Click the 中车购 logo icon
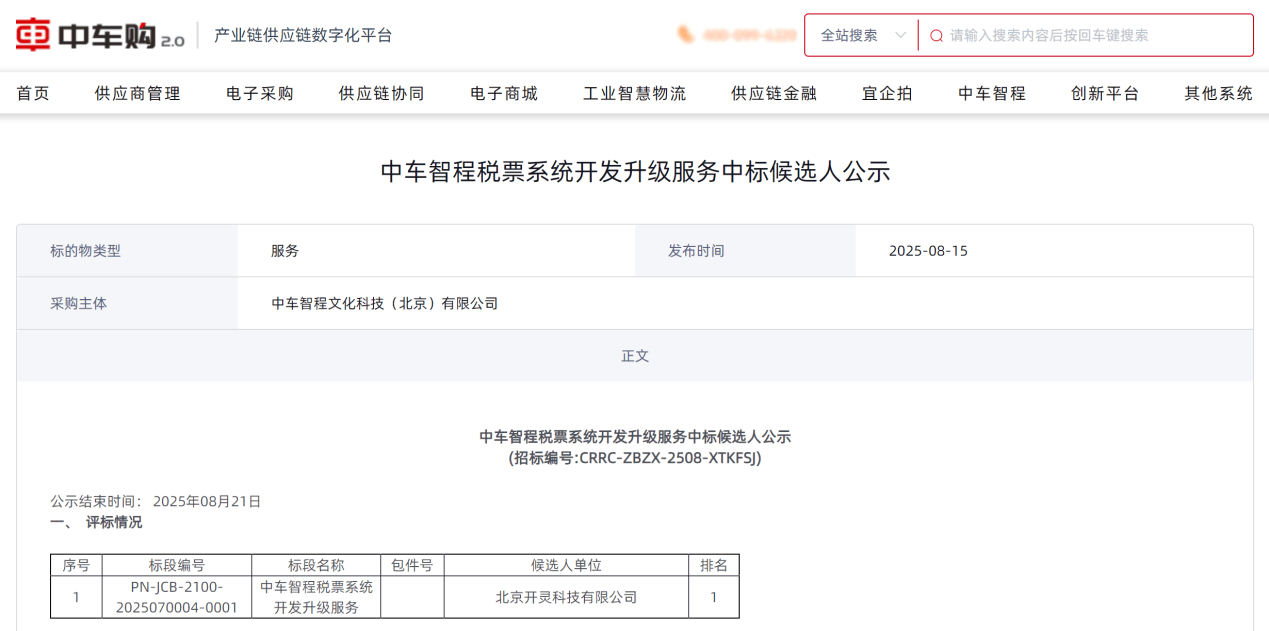The image size is (1269, 631). (34, 35)
